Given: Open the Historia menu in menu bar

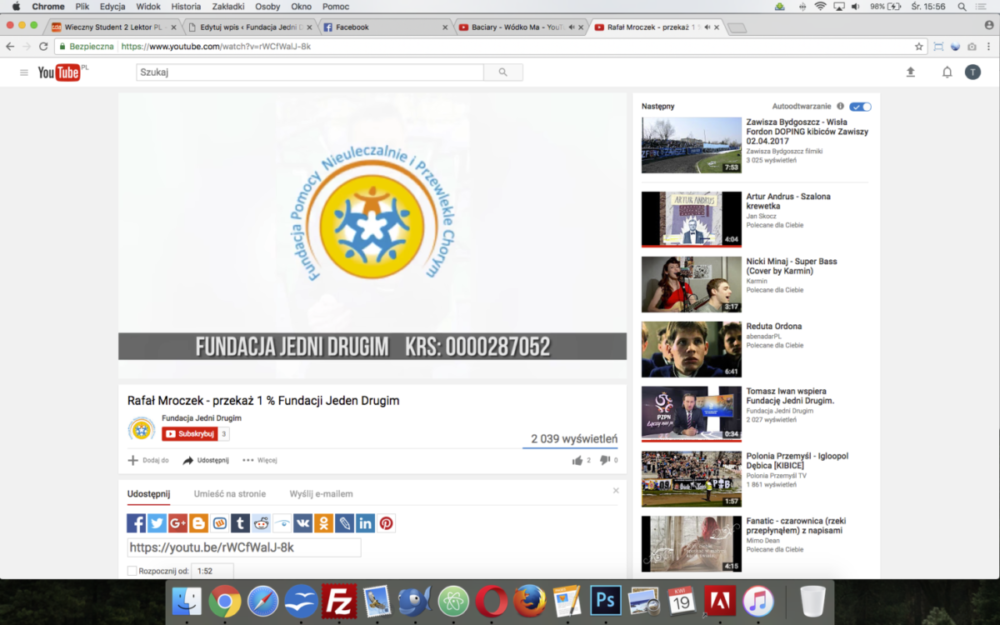Looking at the screenshot, I should click(186, 6).
